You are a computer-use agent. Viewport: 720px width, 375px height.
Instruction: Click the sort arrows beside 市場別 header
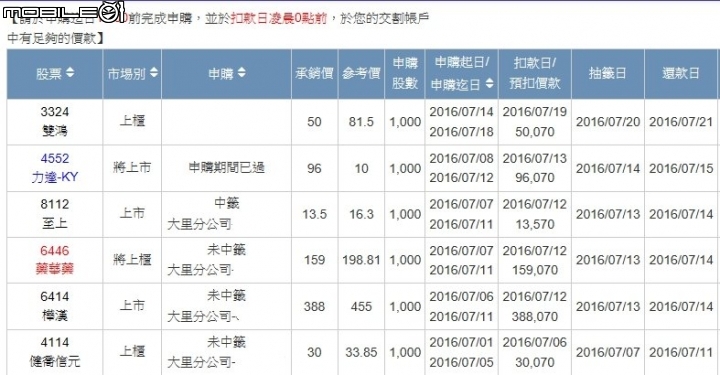154,73
